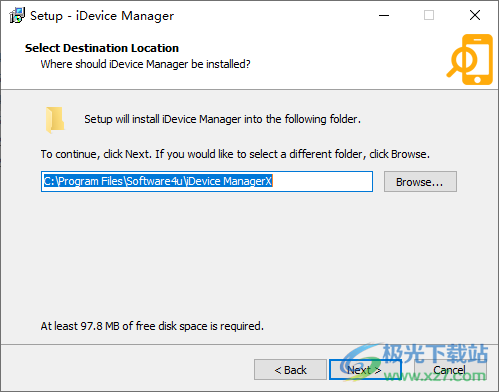This screenshot has width=499, height=392.
Task: Minimize the Setup window
Action: [x=384, y=15]
